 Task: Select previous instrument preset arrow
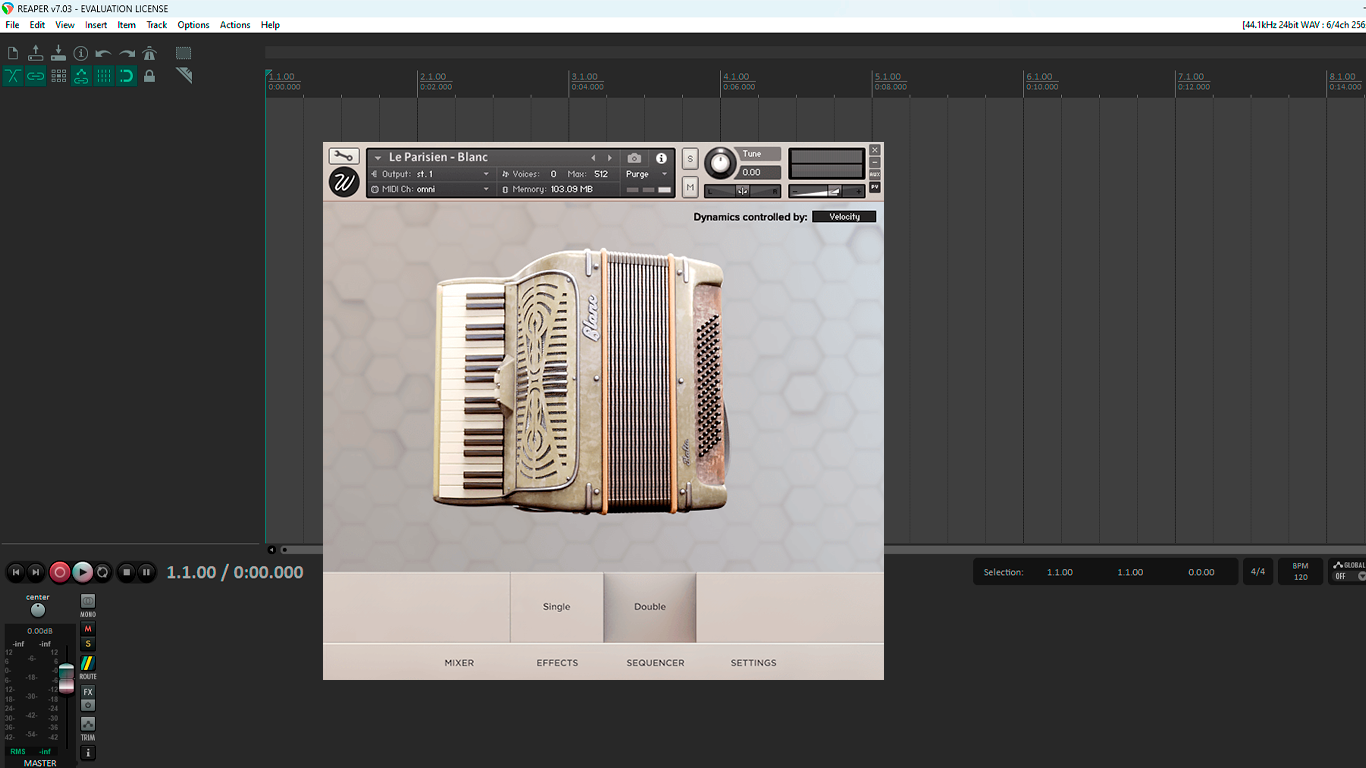coord(593,158)
